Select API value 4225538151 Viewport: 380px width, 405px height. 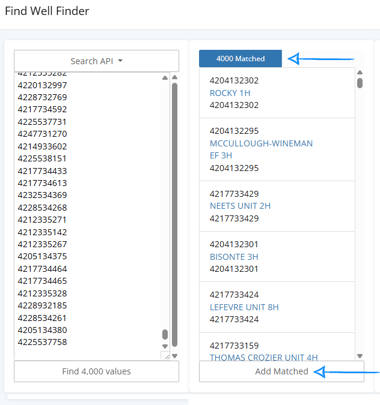click(42, 158)
